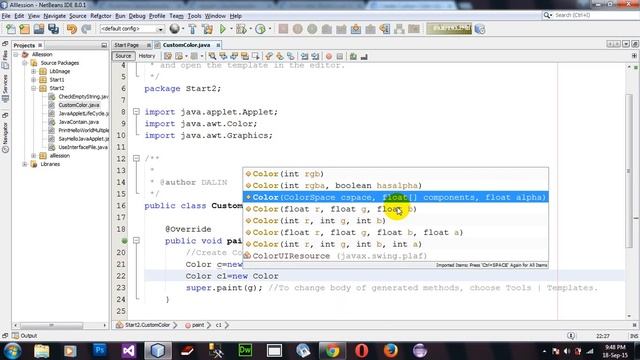Click the Open Project toolbar icon

[39, 29]
